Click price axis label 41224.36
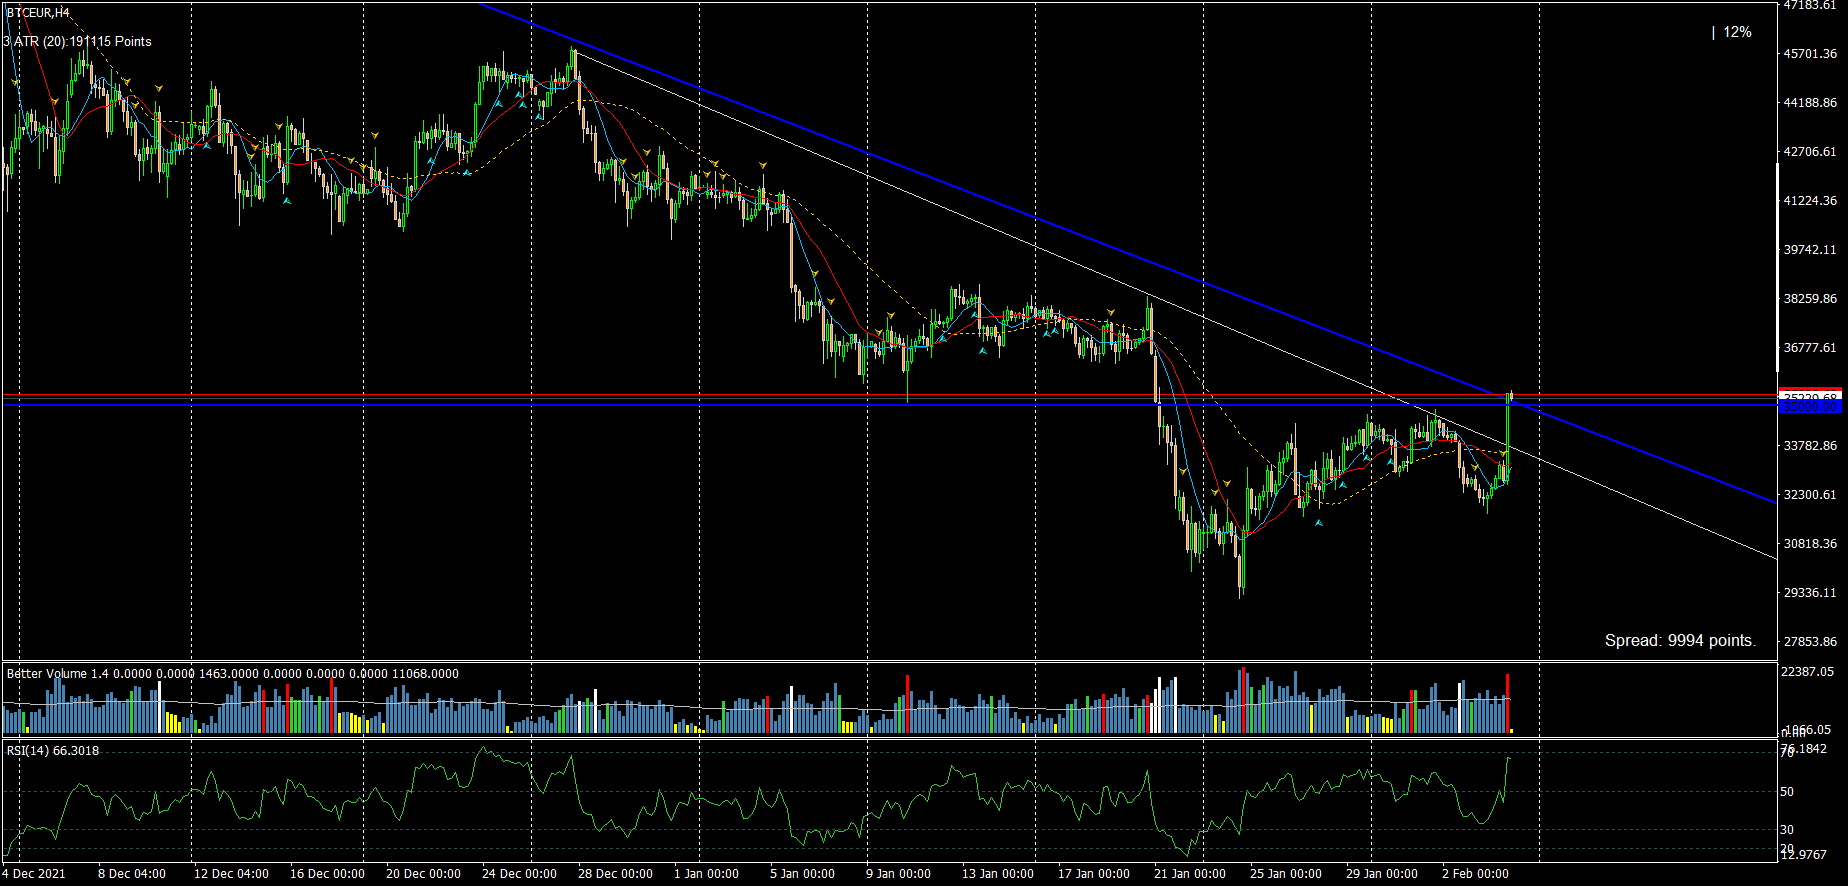1848x886 pixels. point(1810,201)
